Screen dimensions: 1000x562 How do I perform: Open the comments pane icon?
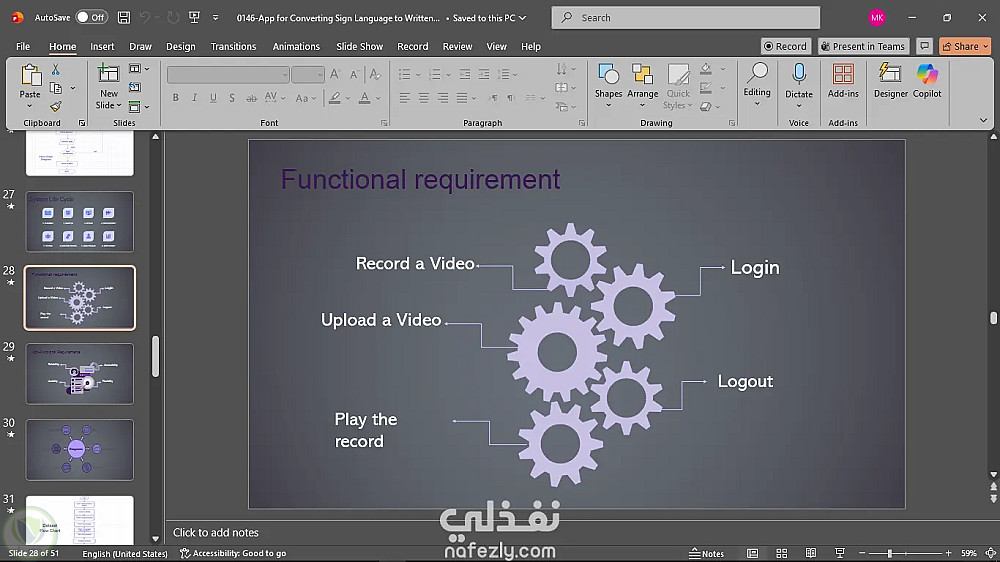coord(924,46)
